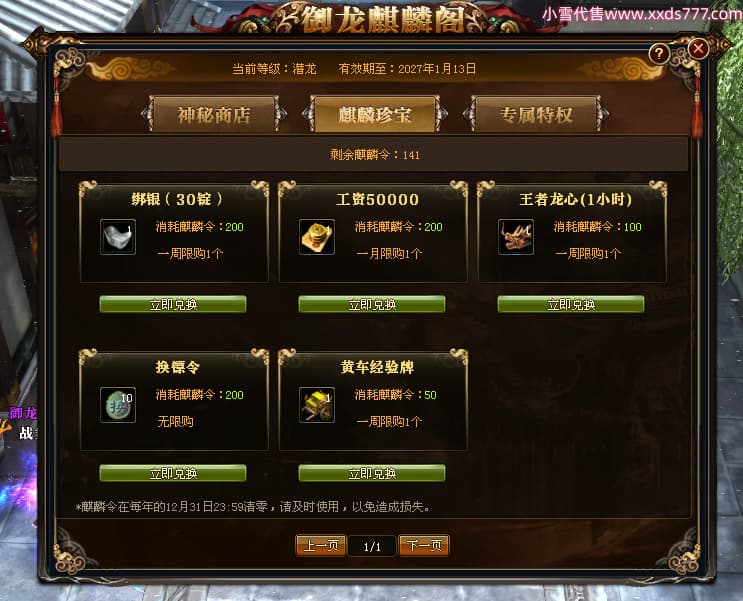Redeem 黄车经验牌 with 立即兑换

point(372,473)
